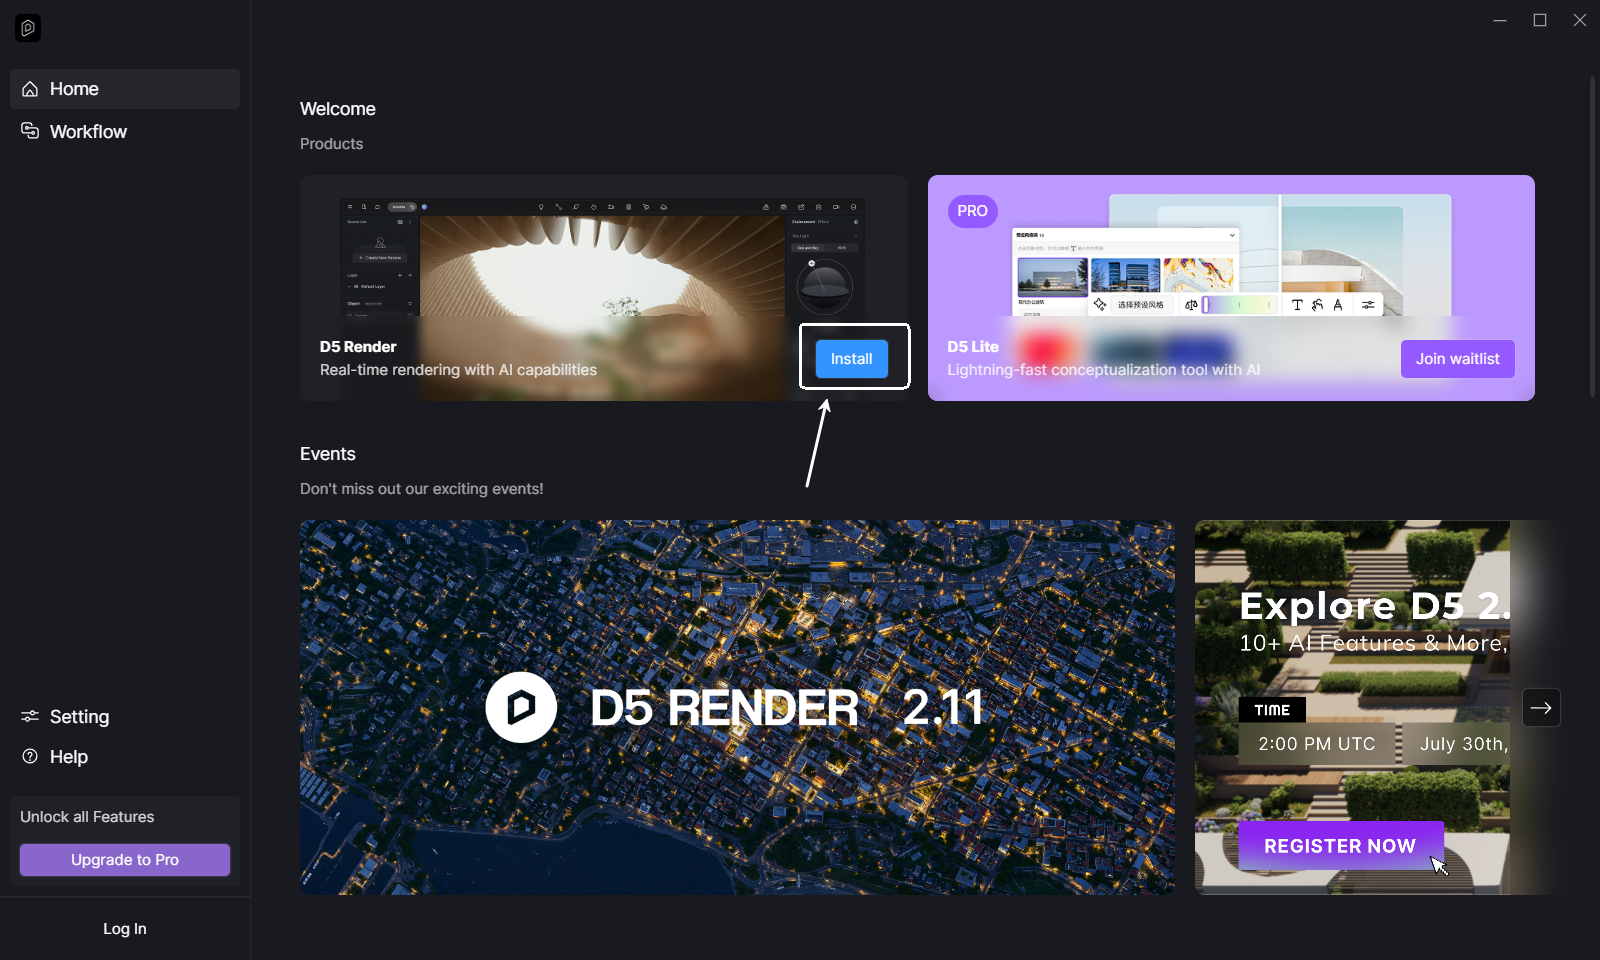Click the vertical scrollbar on the right
Viewport: 1600px width, 960px height.
[1593, 236]
